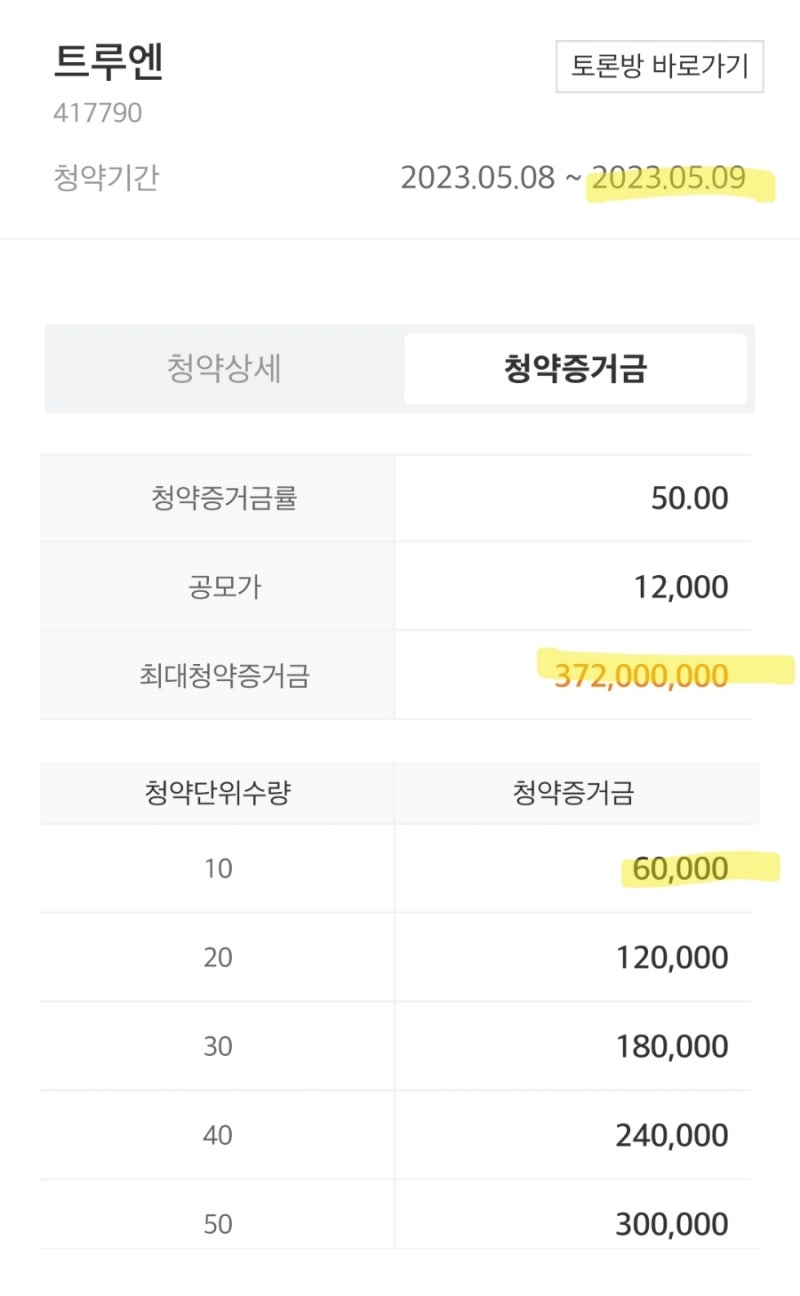The width and height of the screenshot is (800, 1296).
Task: Click the highlighted 372,000,000 amount
Action: (641, 676)
